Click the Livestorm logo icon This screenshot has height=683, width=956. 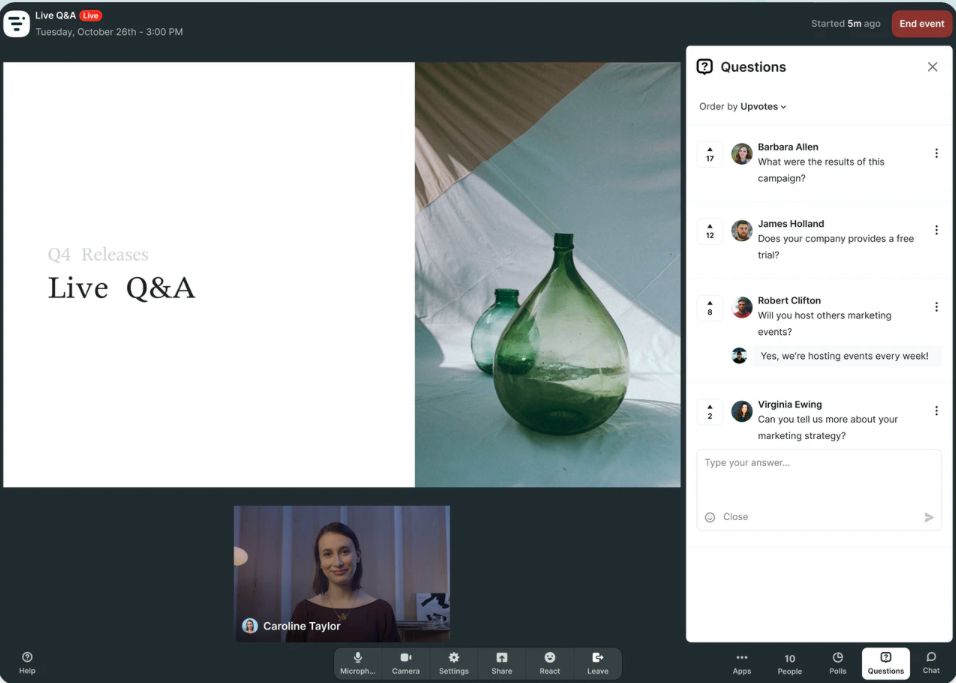pyautogui.click(x=16, y=24)
